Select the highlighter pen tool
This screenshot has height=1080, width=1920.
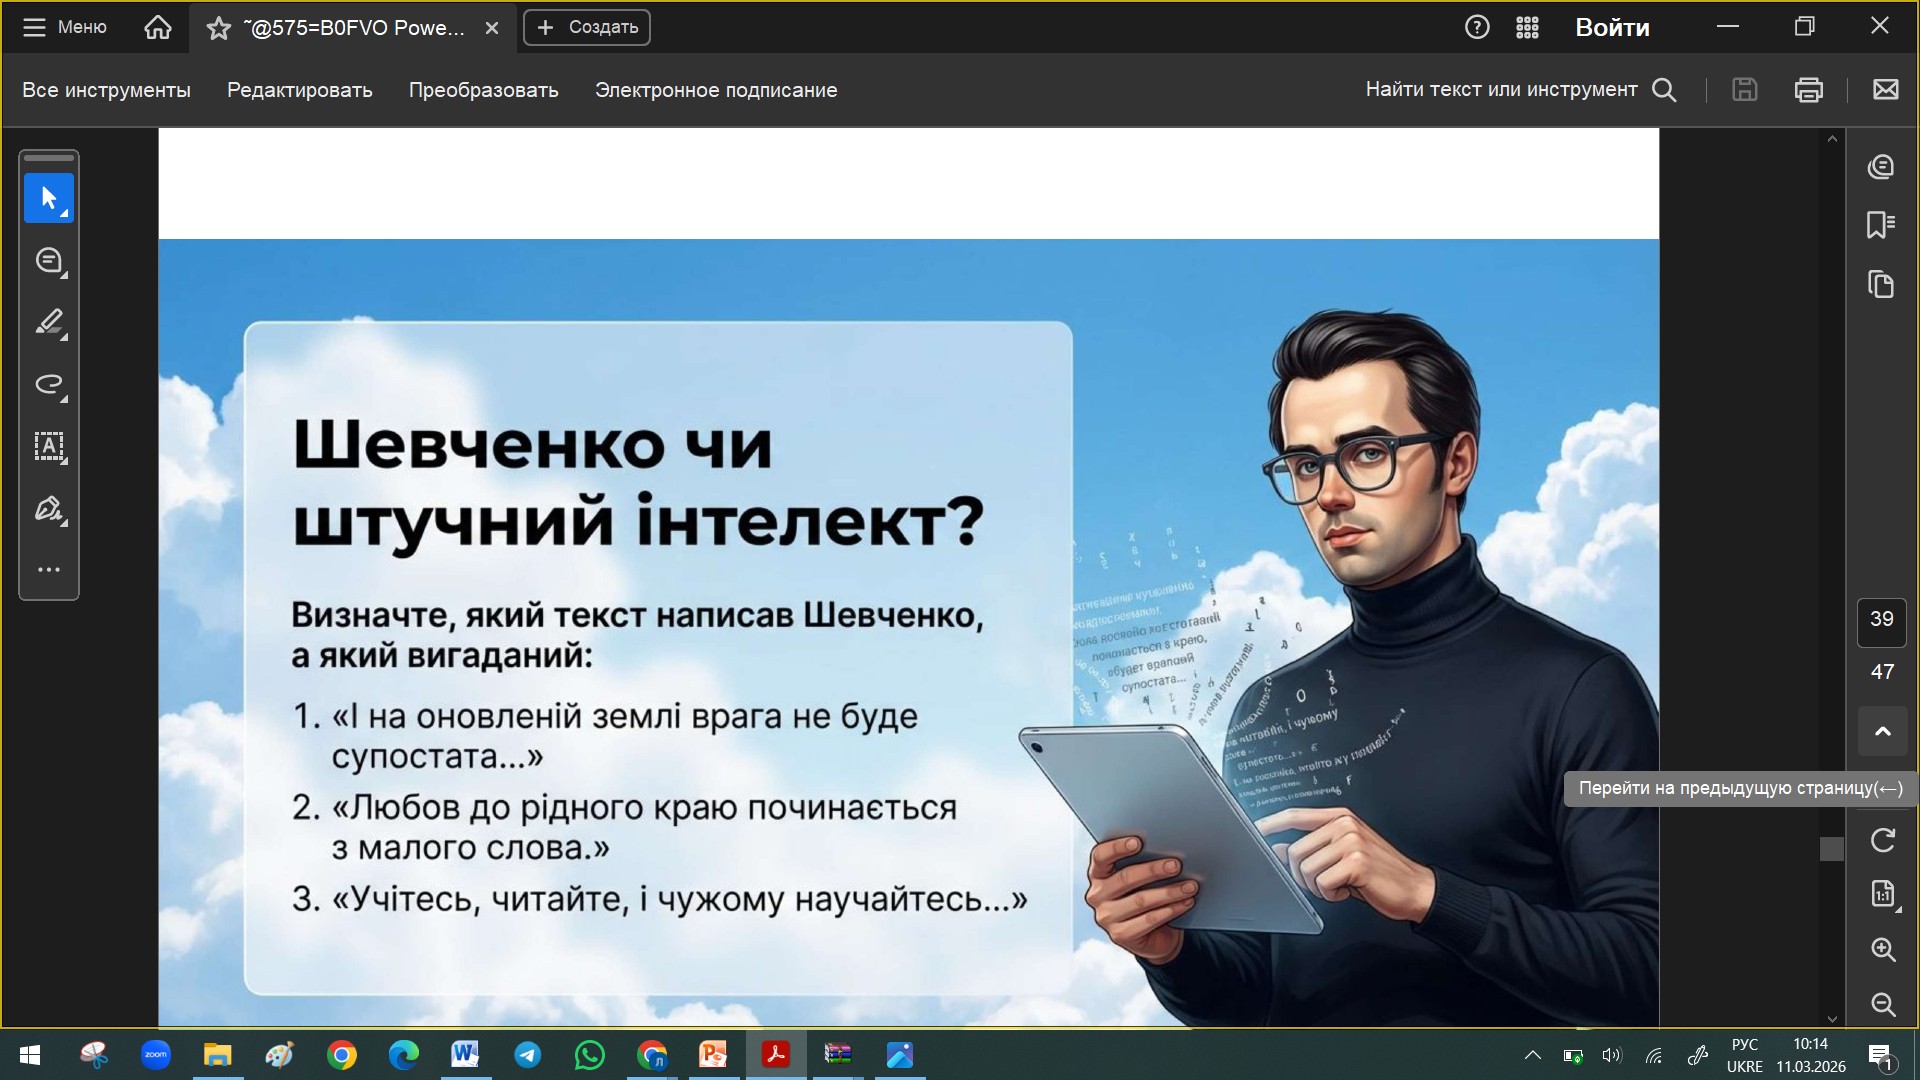[x=49, y=322]
